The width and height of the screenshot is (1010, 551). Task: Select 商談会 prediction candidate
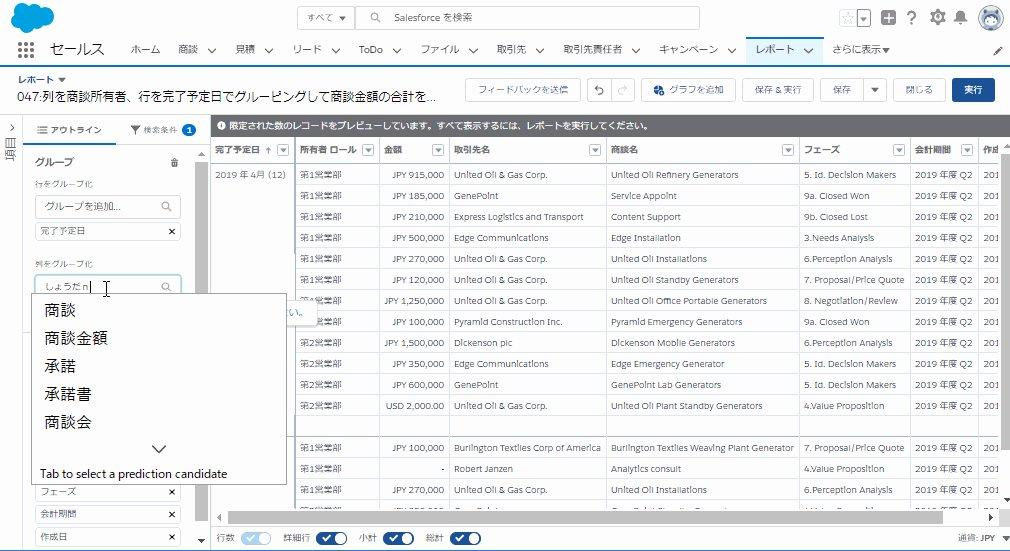pyautogui.click(x=68, y=423)
